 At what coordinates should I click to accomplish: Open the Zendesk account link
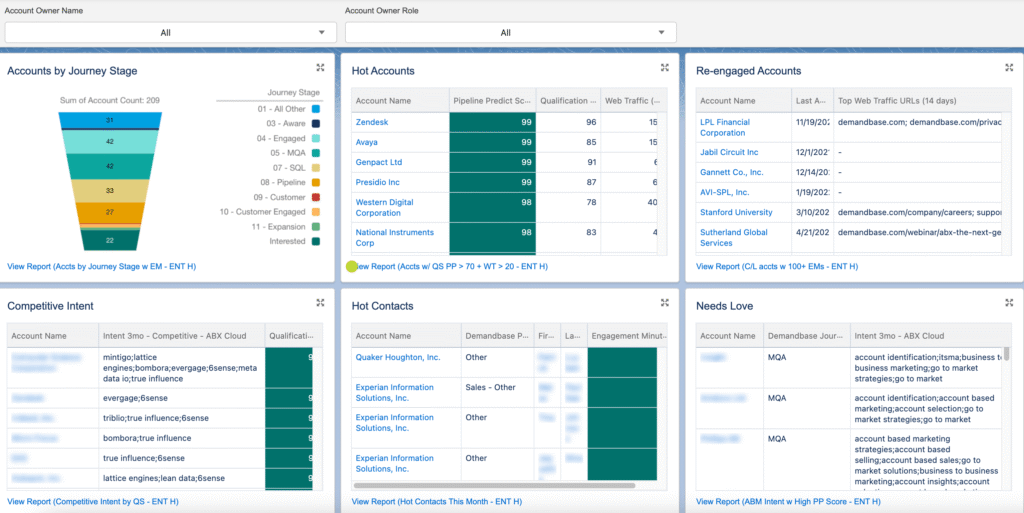click(372, 122)
